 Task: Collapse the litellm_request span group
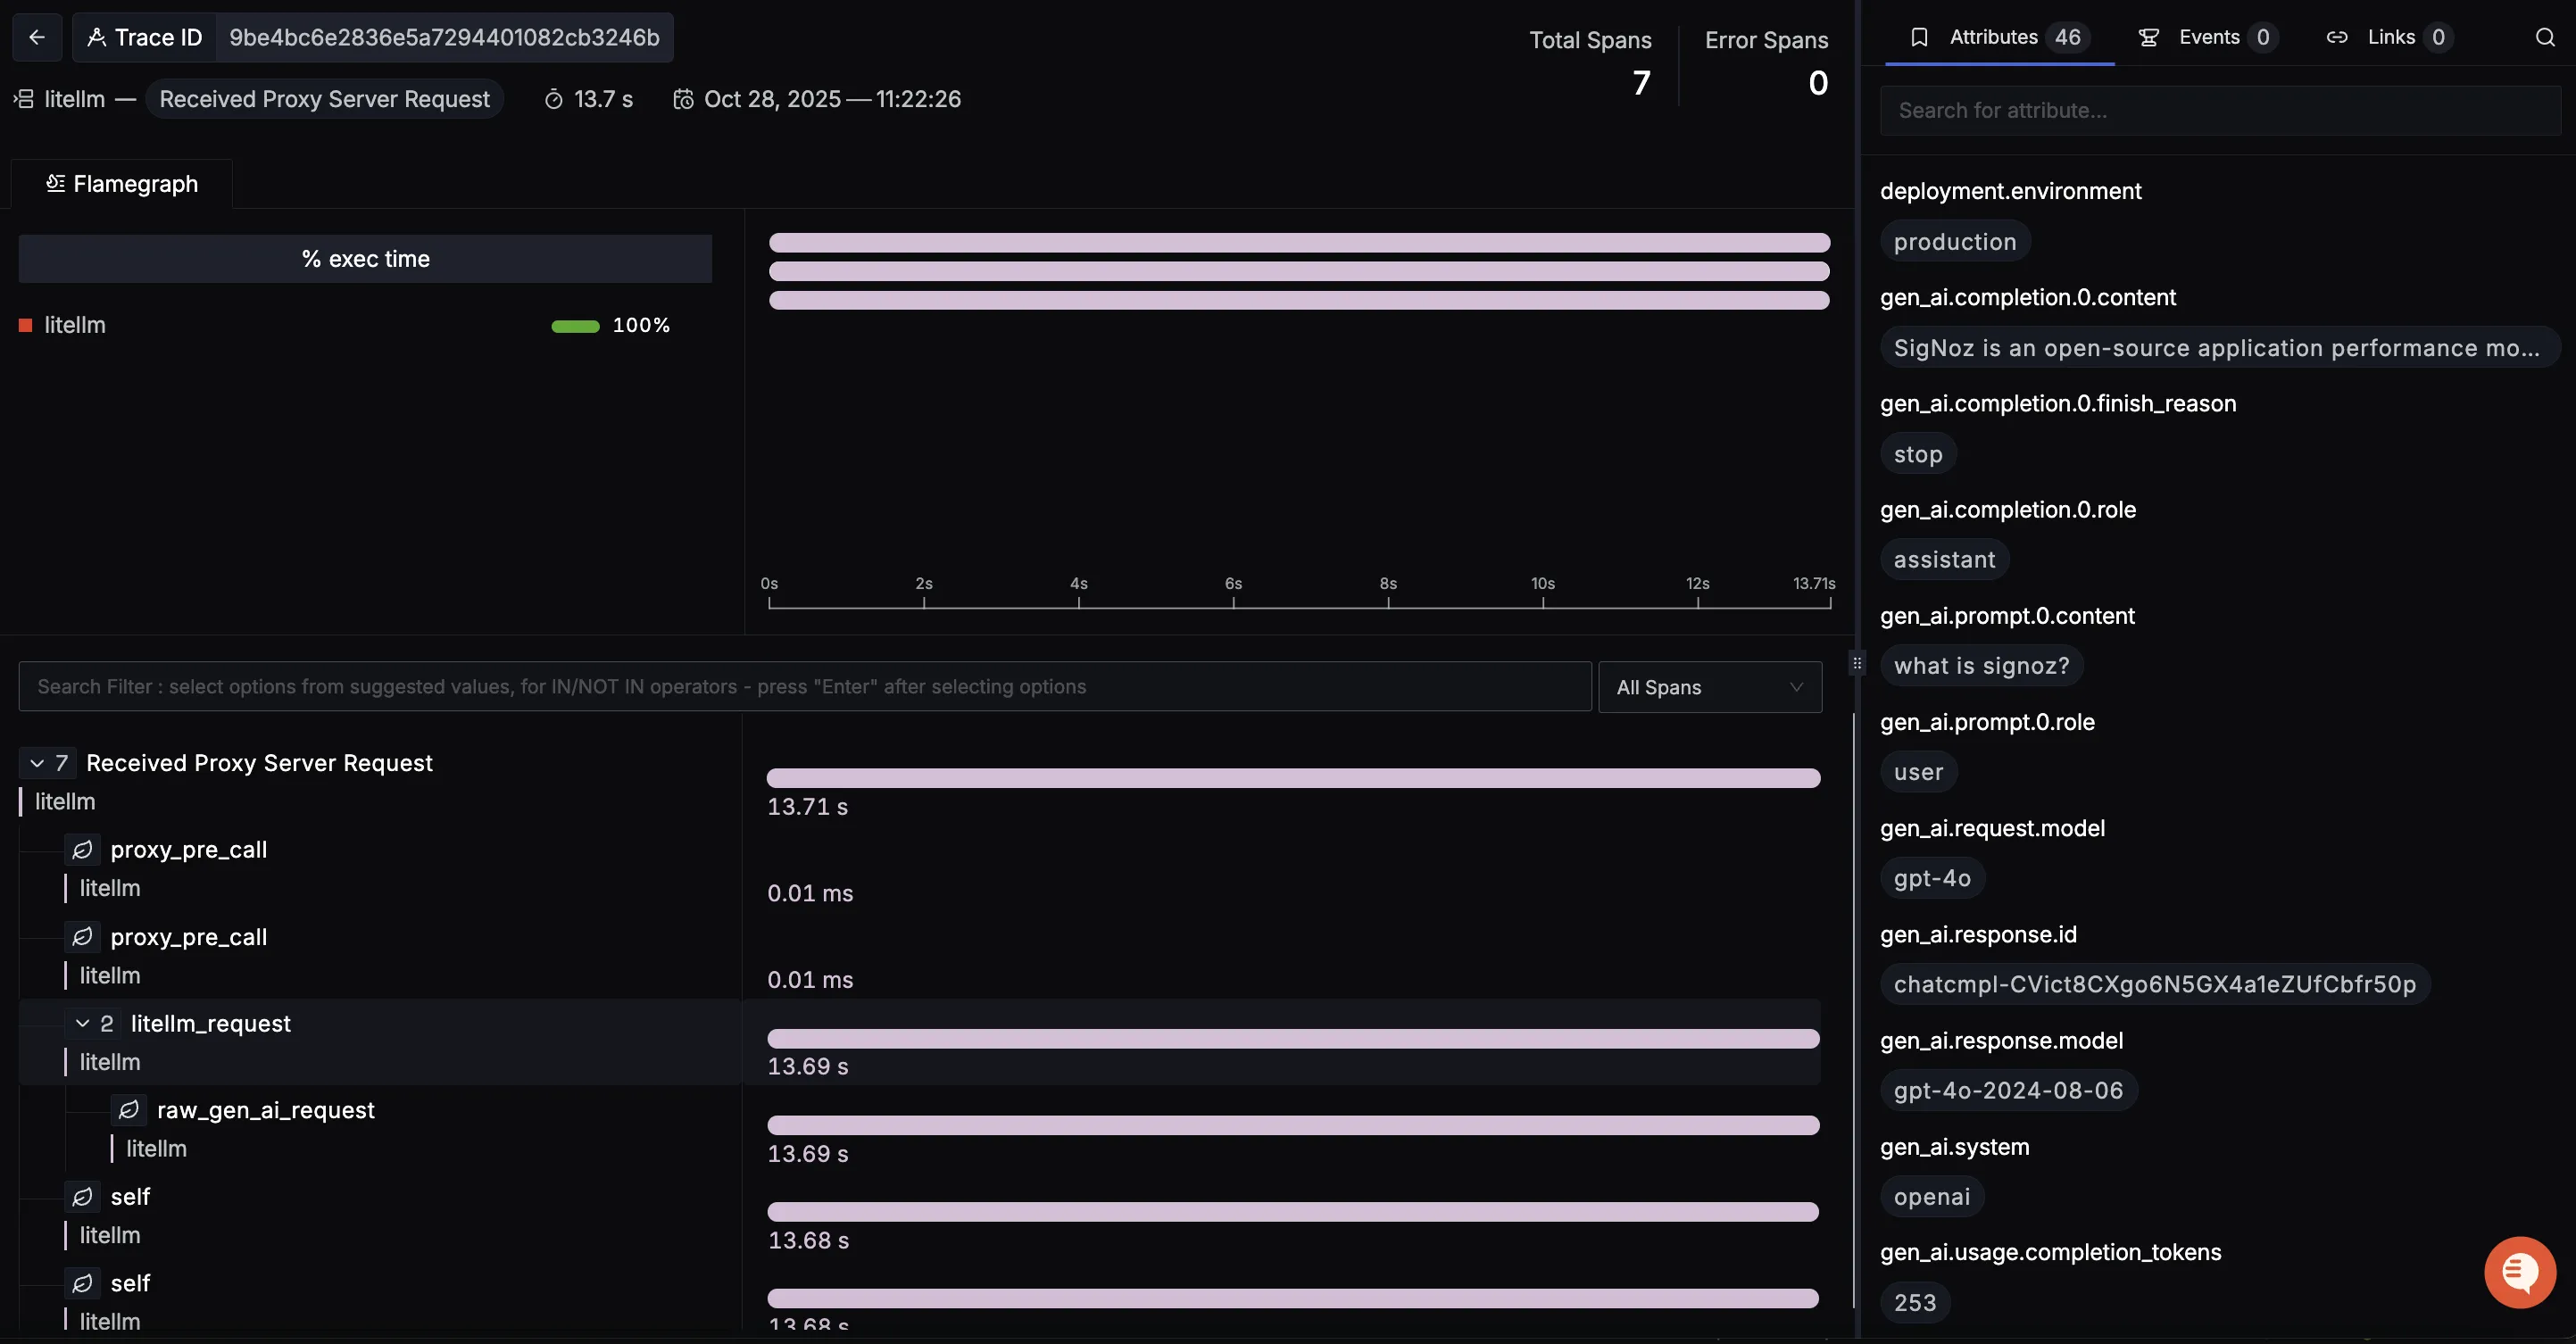[x=84, y=1023]
